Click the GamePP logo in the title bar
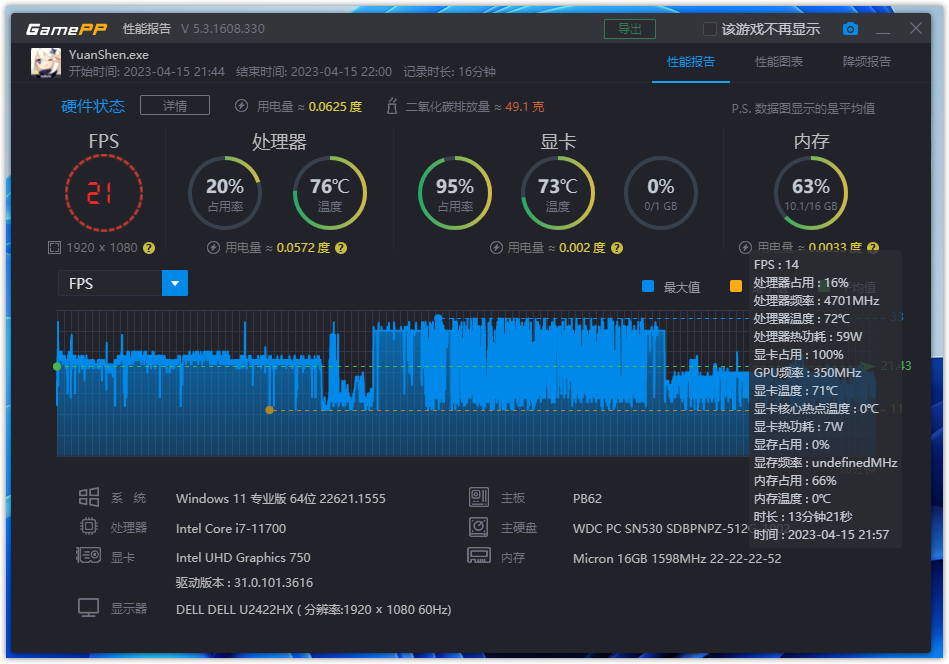The height and width of the screenshot is (664, 949). [x=67, y=28]
